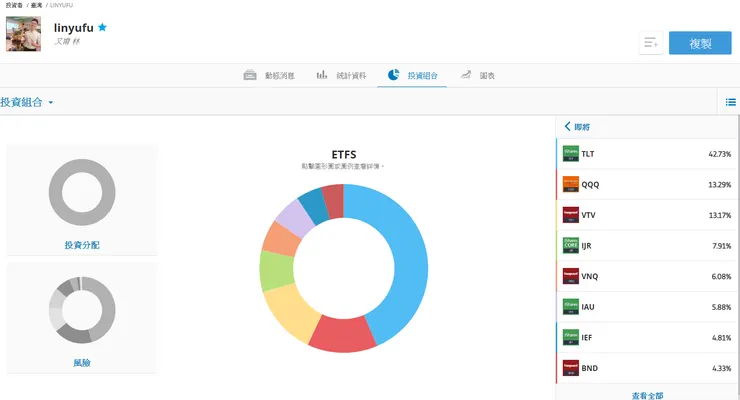740x400 pixels.
Task: Click the 4.33% allocation value
Action: coord(721,368)
